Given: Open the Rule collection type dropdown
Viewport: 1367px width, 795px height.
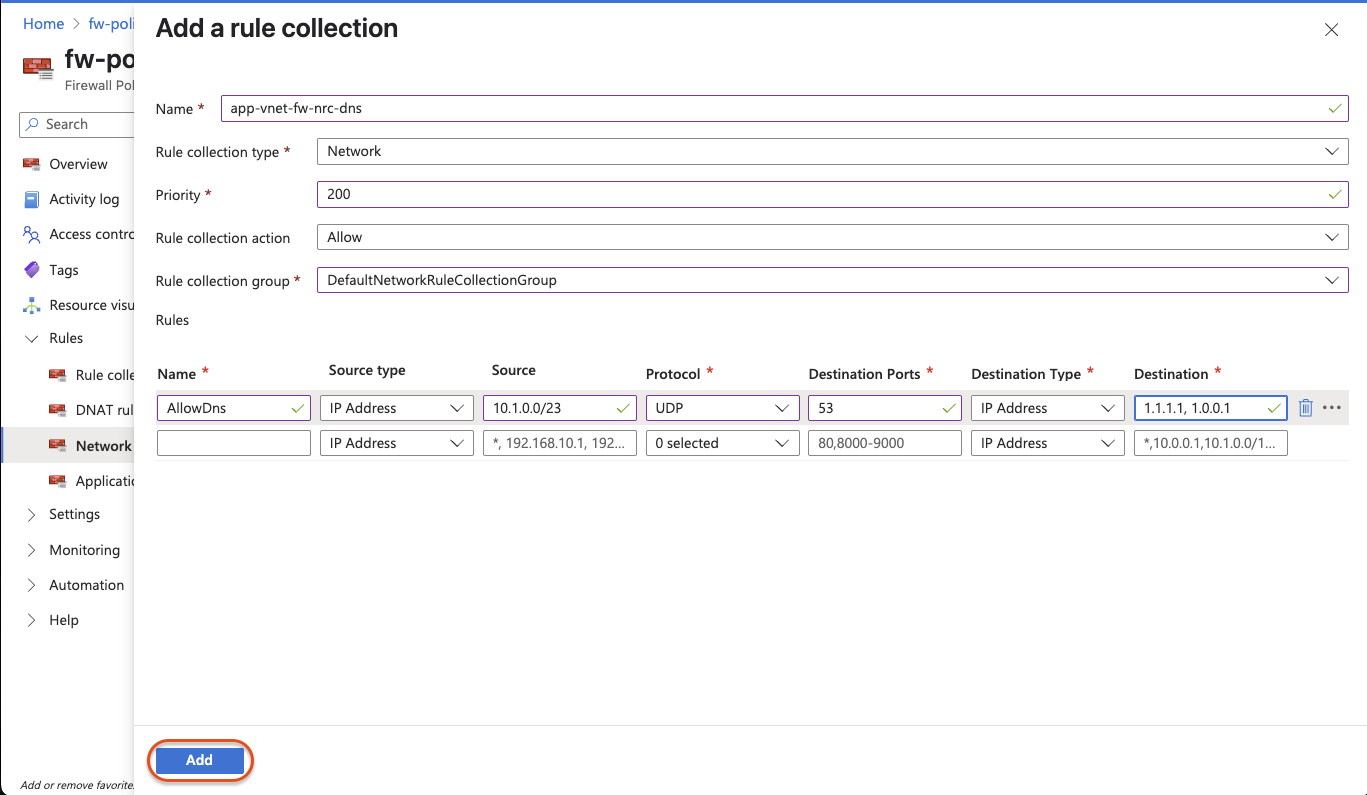Looking at the screenshot, I should point(832,151).
